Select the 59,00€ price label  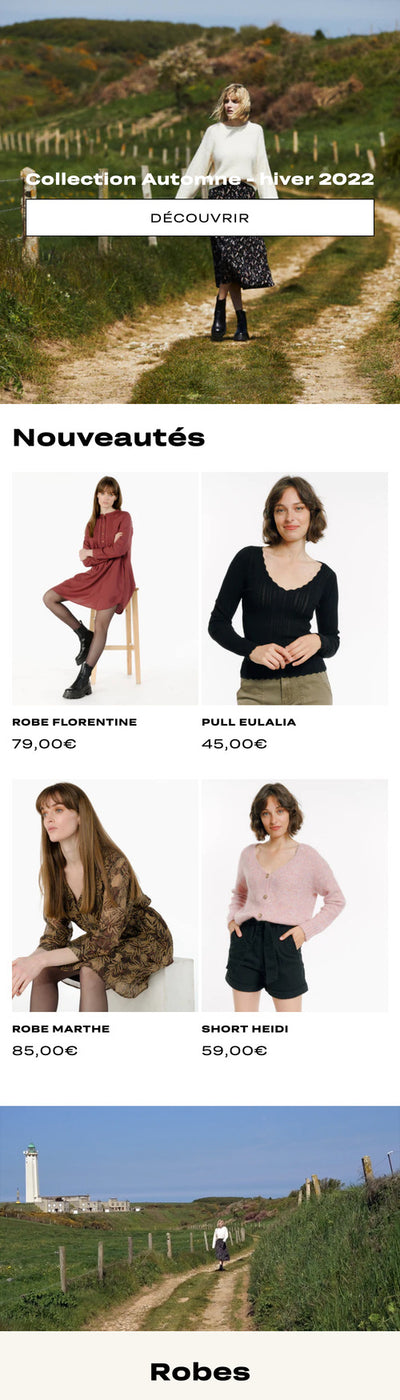234,1051
